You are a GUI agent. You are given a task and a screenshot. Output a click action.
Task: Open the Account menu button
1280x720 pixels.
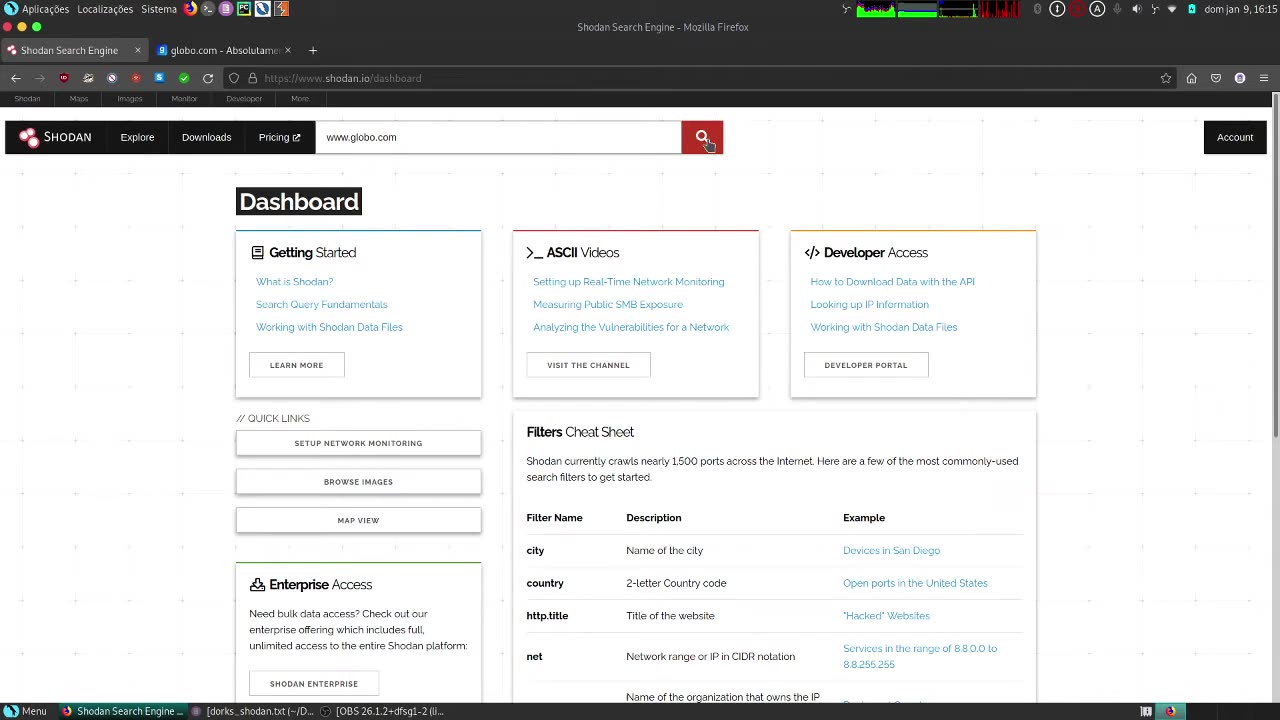pos(1235,137)
